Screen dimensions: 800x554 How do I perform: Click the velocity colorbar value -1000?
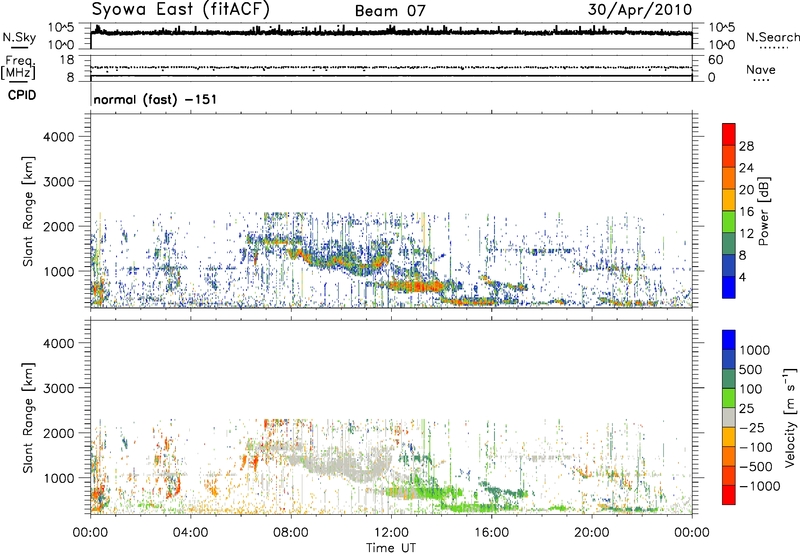760,486
